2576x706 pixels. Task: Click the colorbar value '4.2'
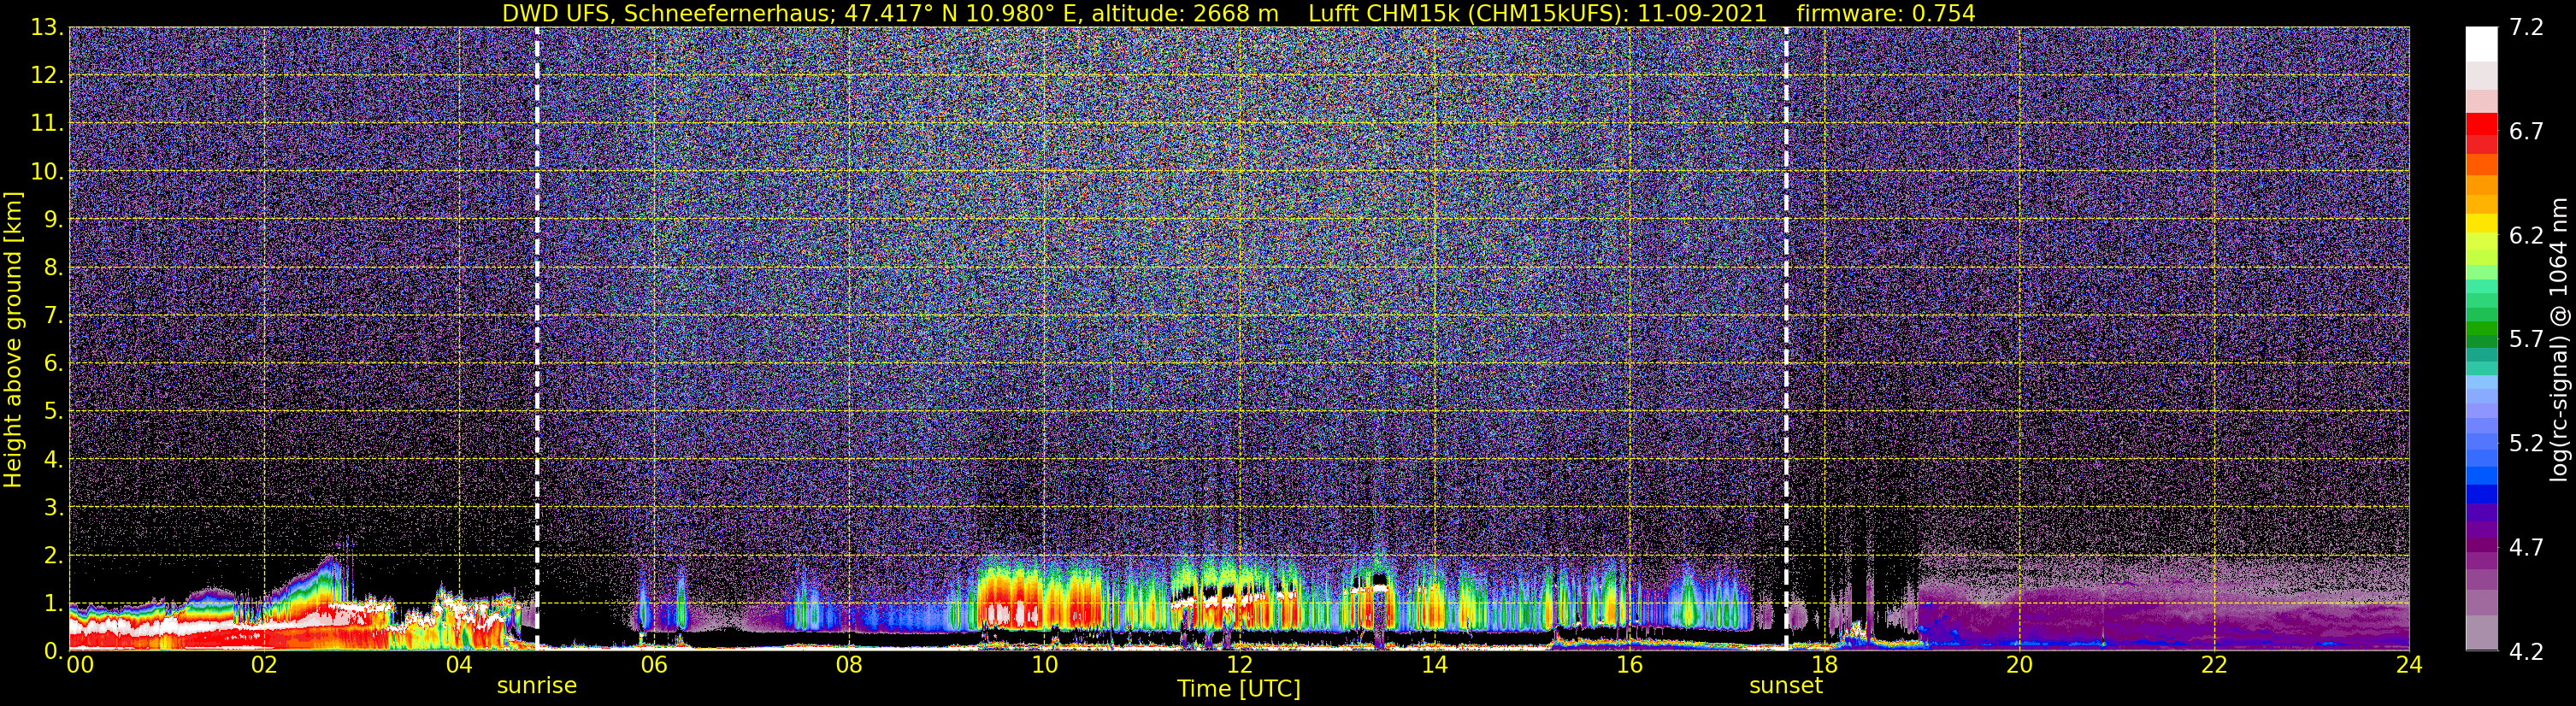(2527, 652)
